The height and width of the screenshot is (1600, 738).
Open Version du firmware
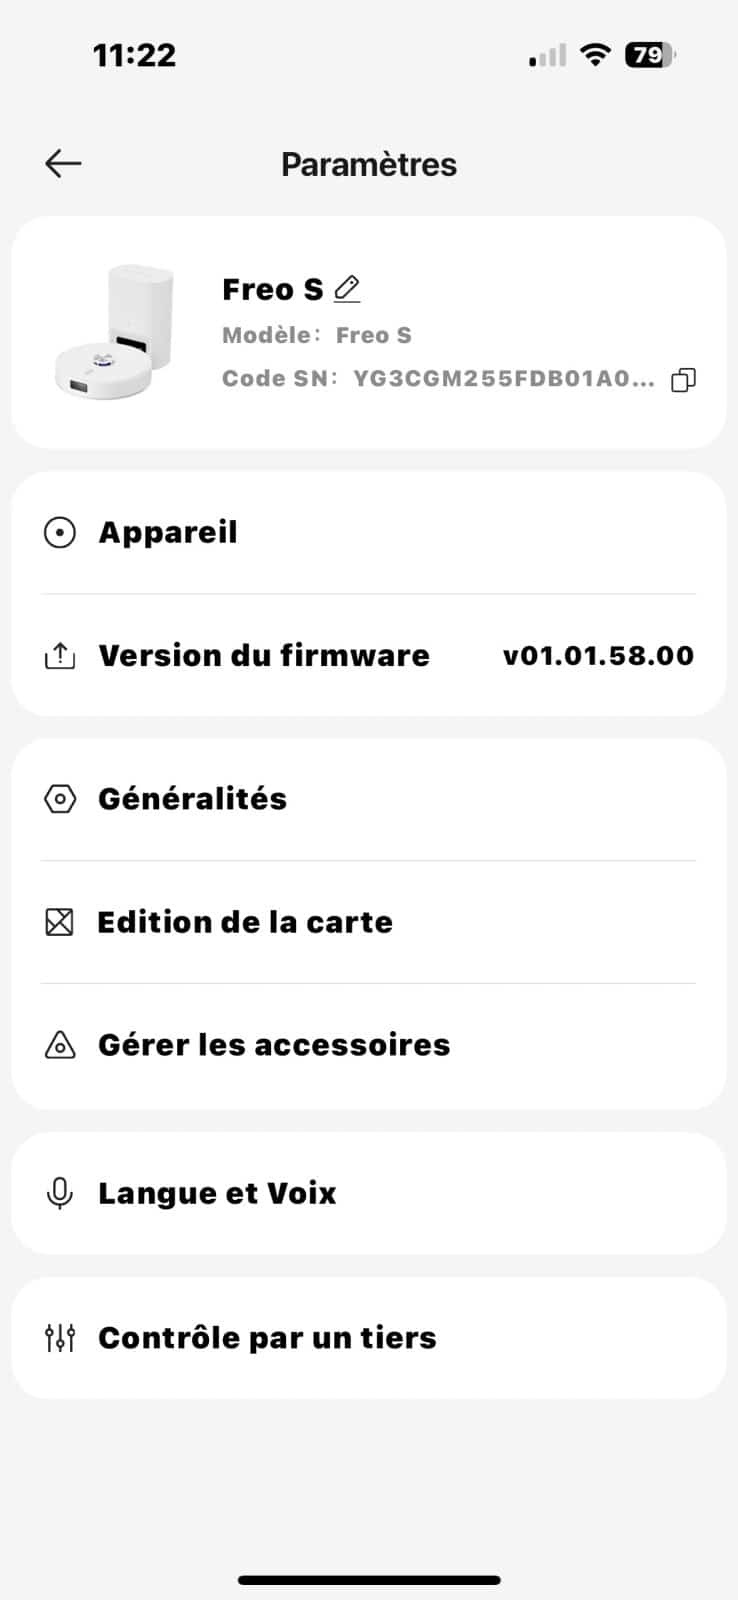click(264, 656)
